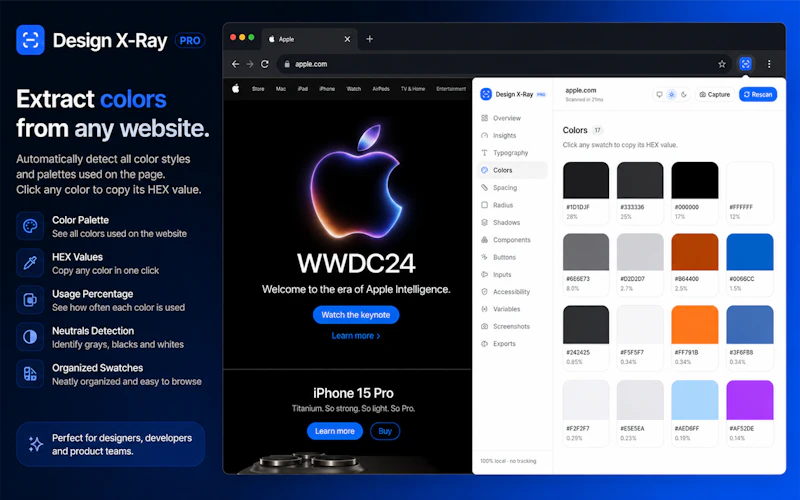Click the browser forward arrow
Screen dimensions: 800x500
coord(249,64)
